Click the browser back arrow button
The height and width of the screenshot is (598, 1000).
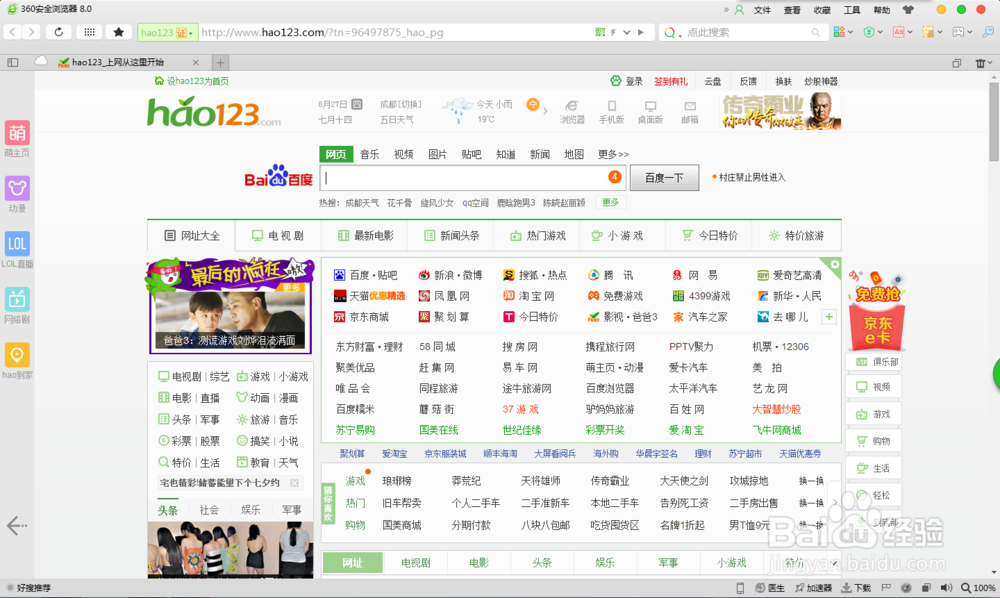(x=13, y=32)
